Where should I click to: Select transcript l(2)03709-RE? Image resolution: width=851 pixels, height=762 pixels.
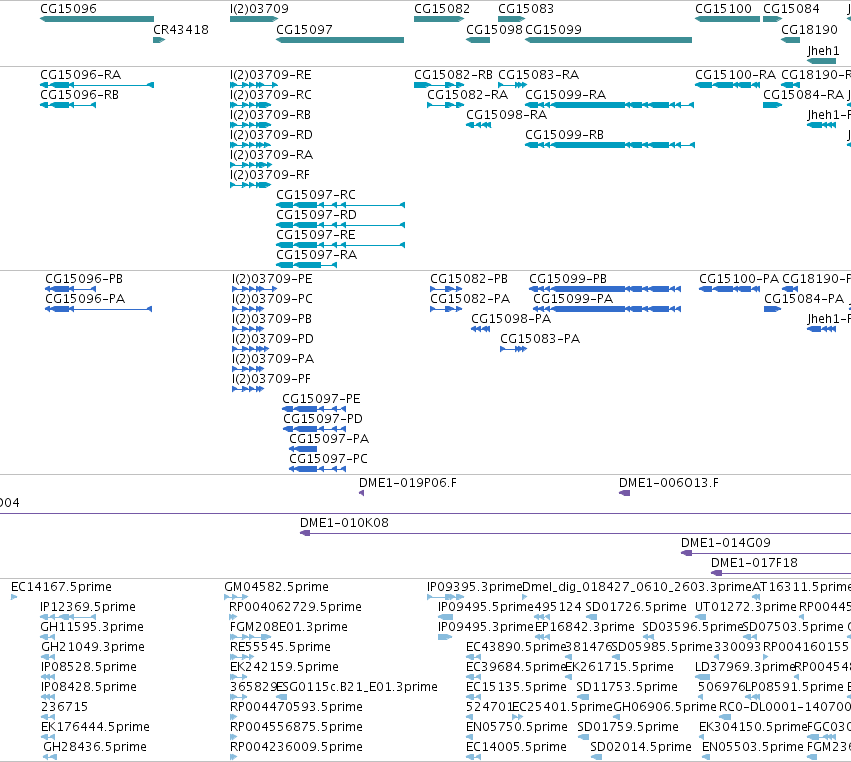tap(271, 74)
